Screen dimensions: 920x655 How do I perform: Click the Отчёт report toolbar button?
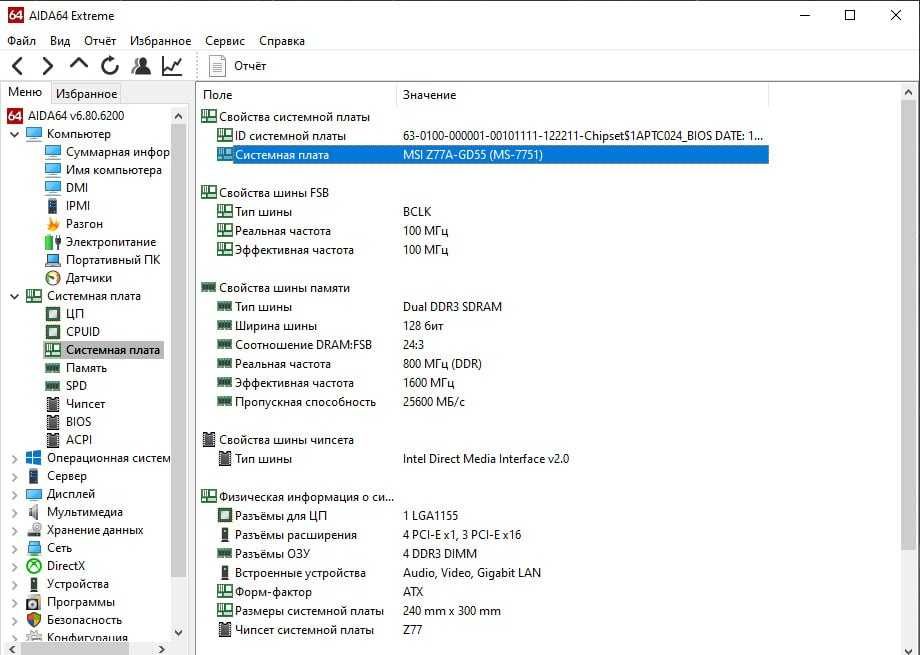pyautogui.click(x=238, y=66)
